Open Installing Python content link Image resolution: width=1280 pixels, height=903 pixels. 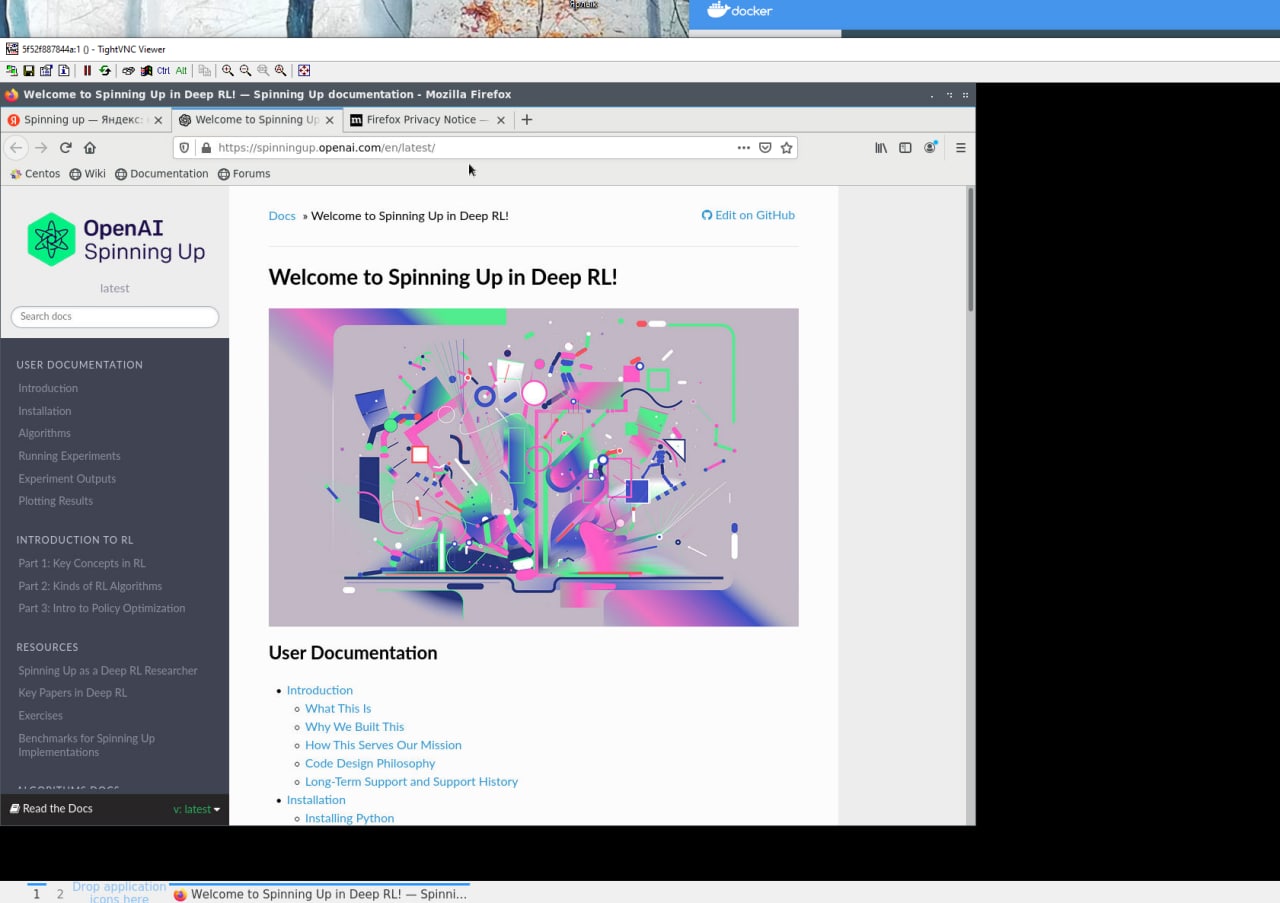(349, 818)
